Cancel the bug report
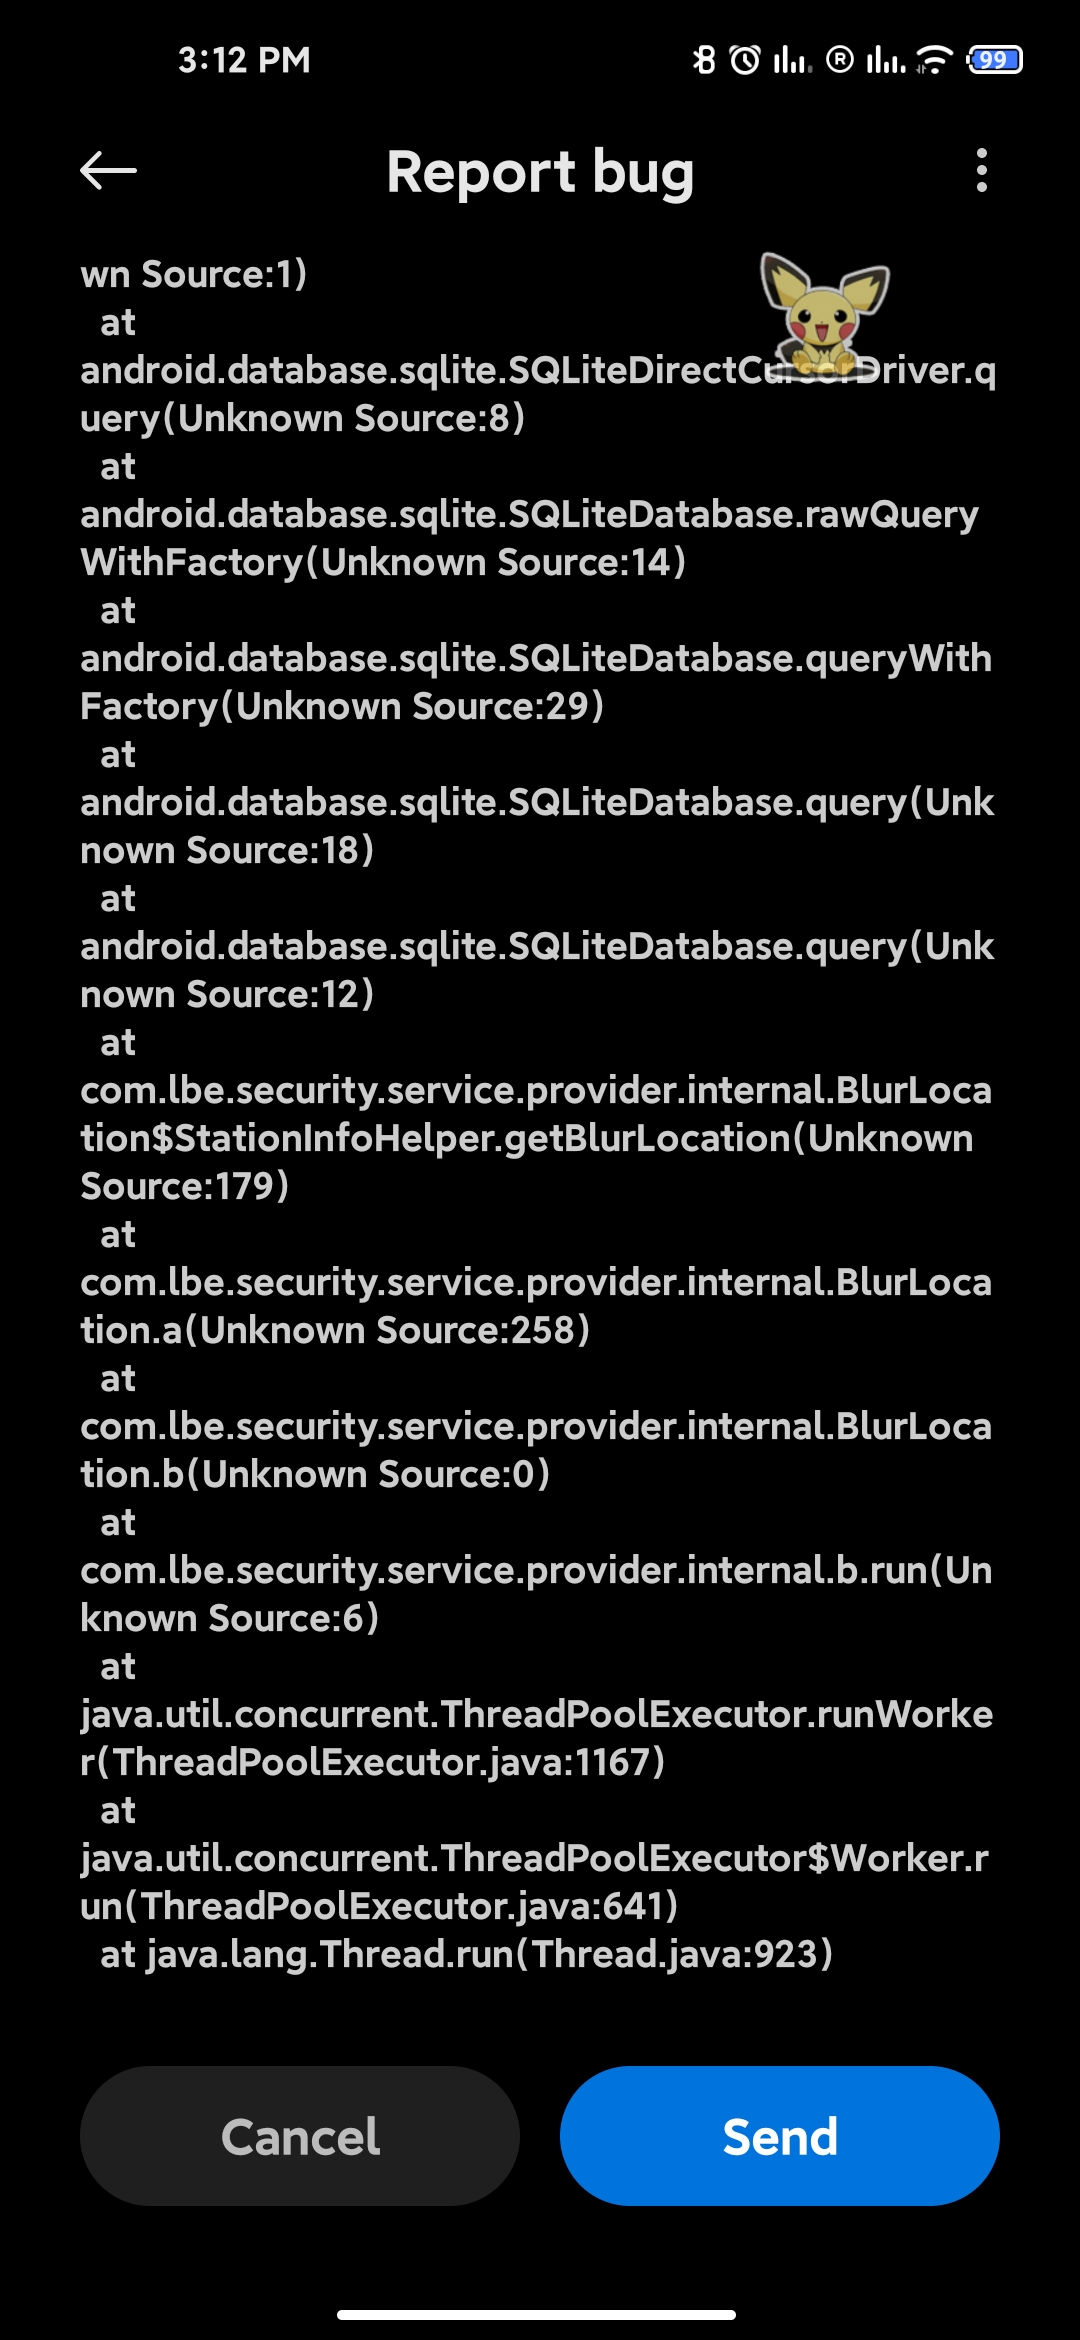The height and width of the screenshot is (2340, 1080). (300, 2136)
